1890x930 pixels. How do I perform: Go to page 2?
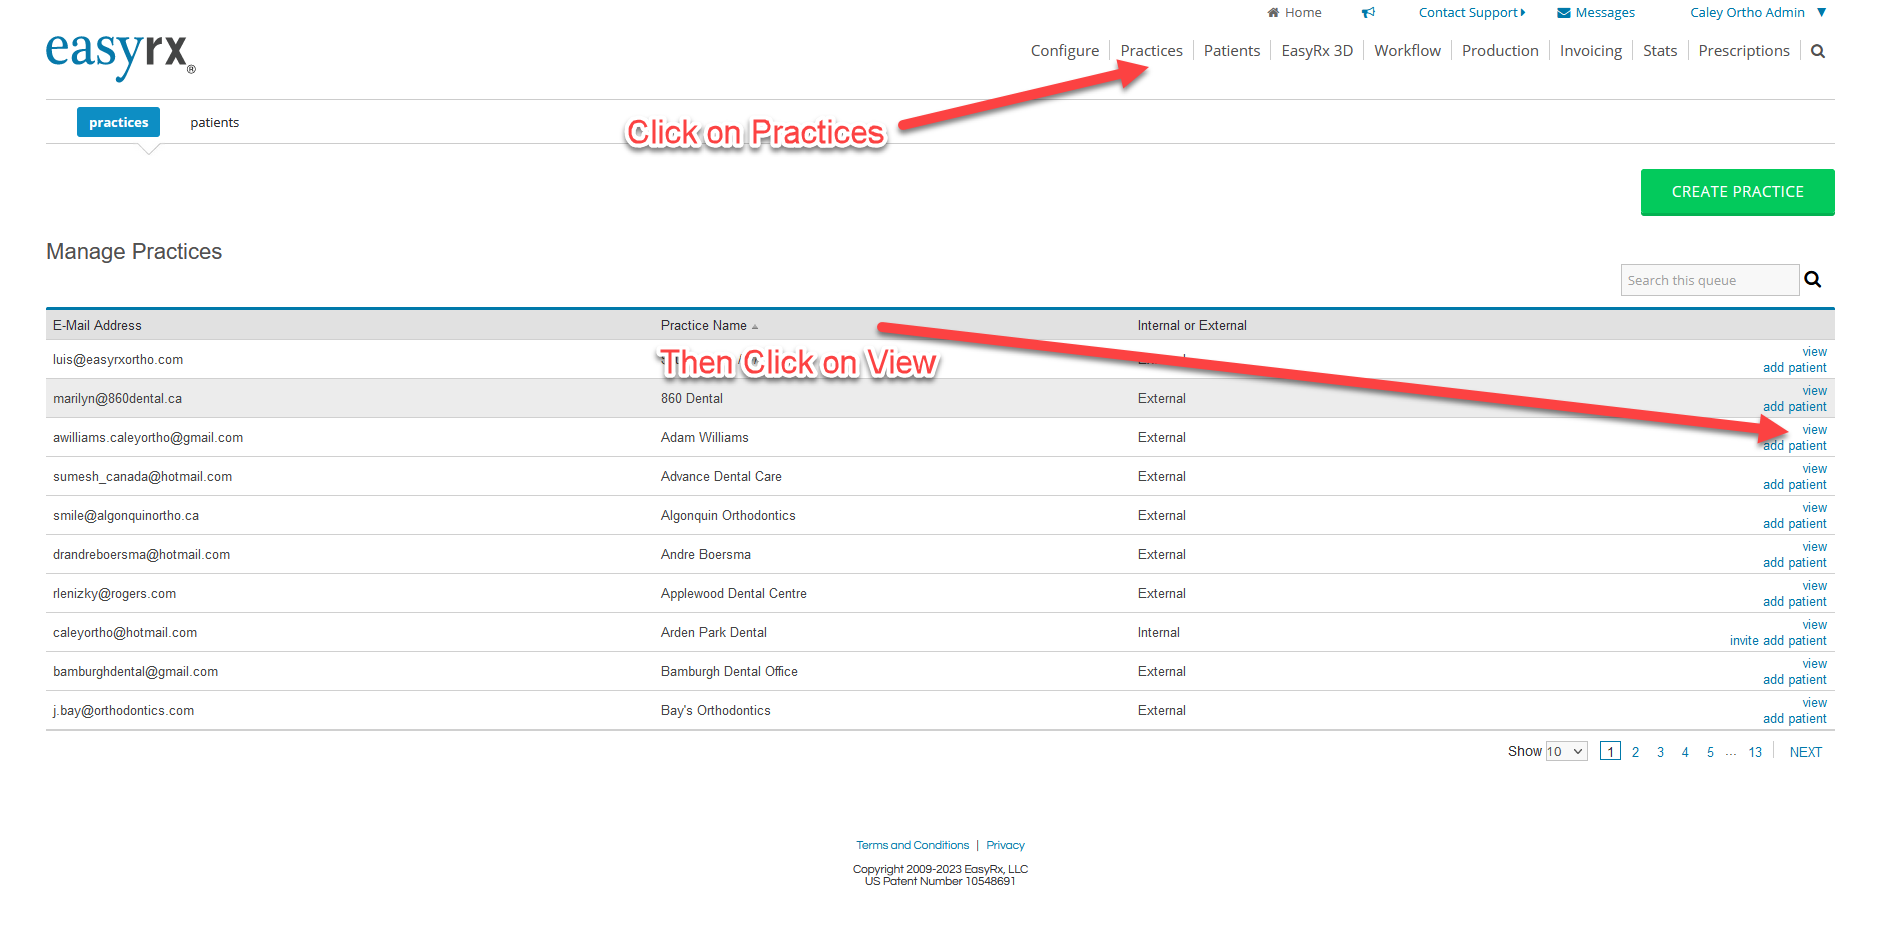pos(1635,752)
